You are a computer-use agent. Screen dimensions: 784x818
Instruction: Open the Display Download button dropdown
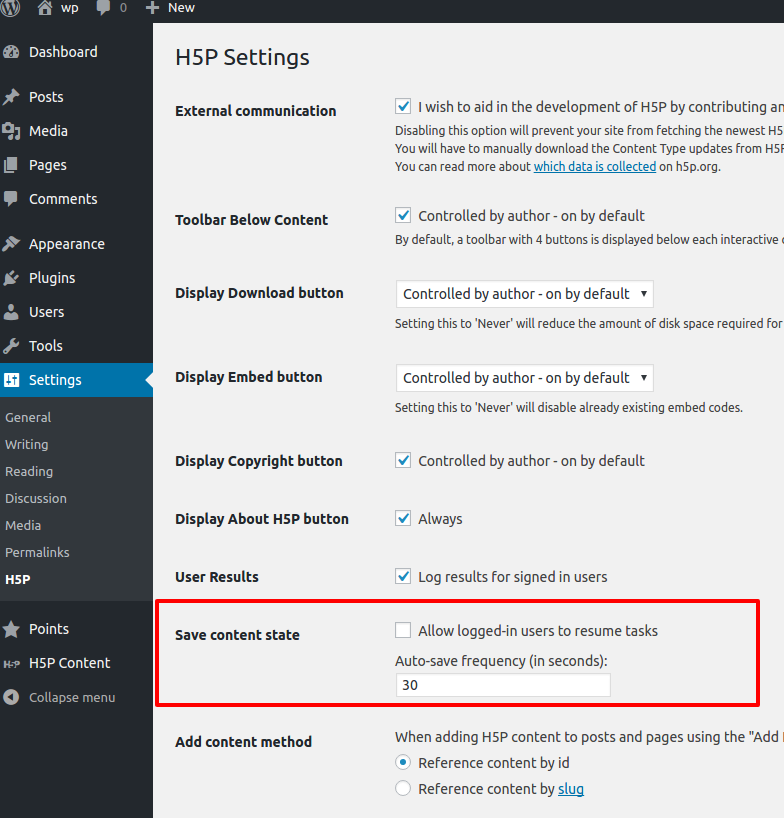click(x=524, y=294)
